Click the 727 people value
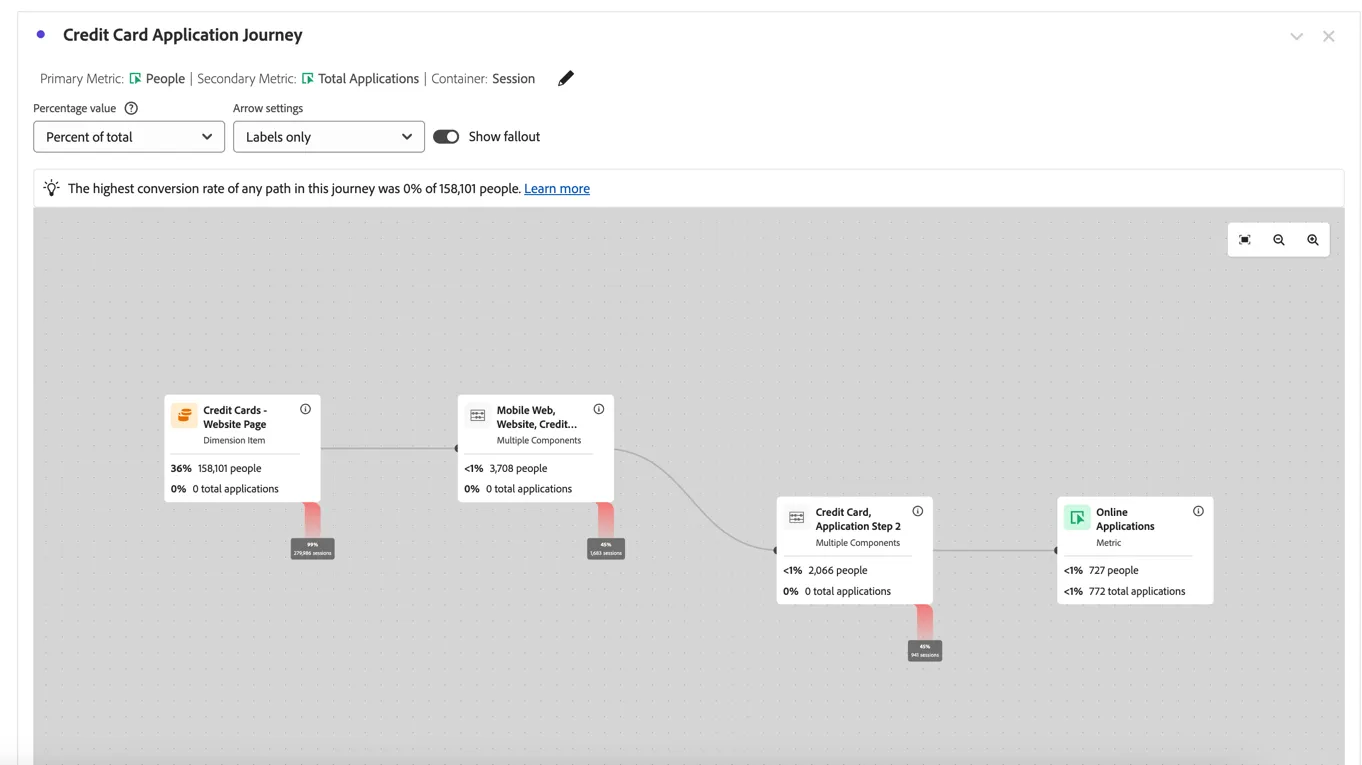Screen dimensions: 1362x765 pos(1115,570)
